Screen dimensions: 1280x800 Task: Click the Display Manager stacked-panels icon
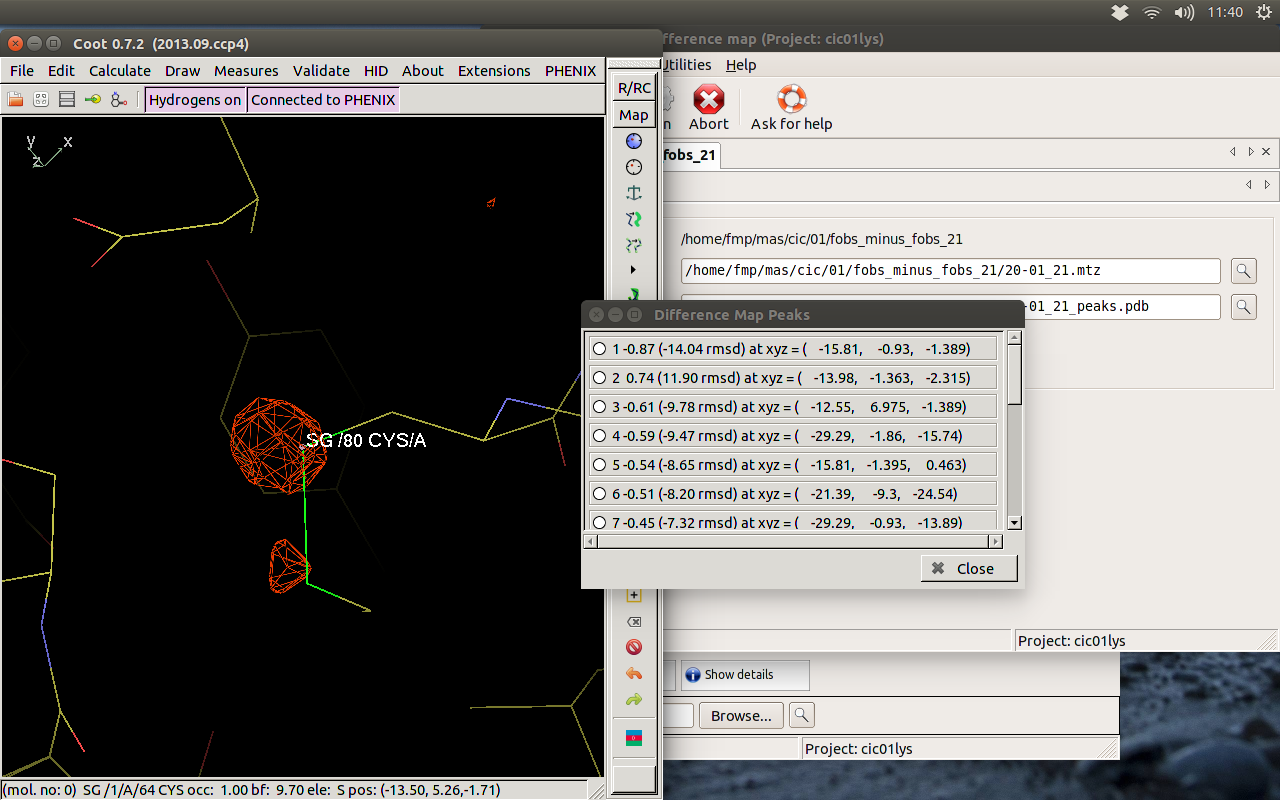[67, 100]
